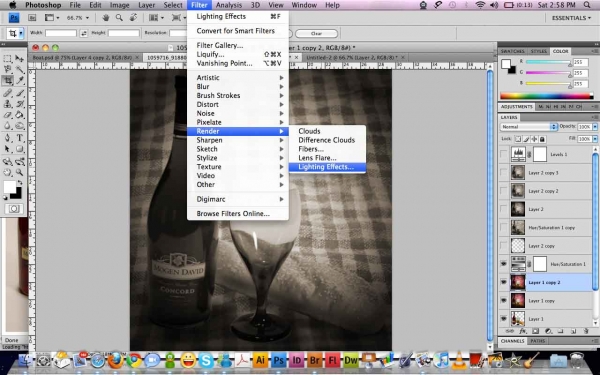Viewport: 600px width, 375px height.
Task: Show visibility of Levels 1 layer
Action: pos(504,154)
